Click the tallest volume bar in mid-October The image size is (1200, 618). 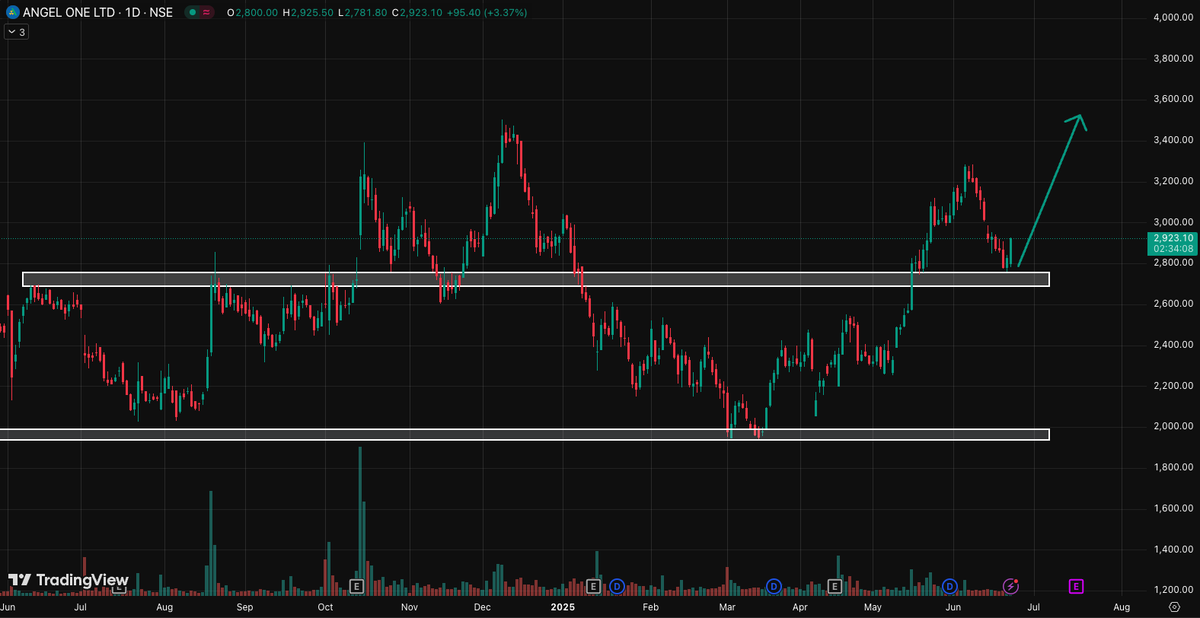click(x=360, y=520)
